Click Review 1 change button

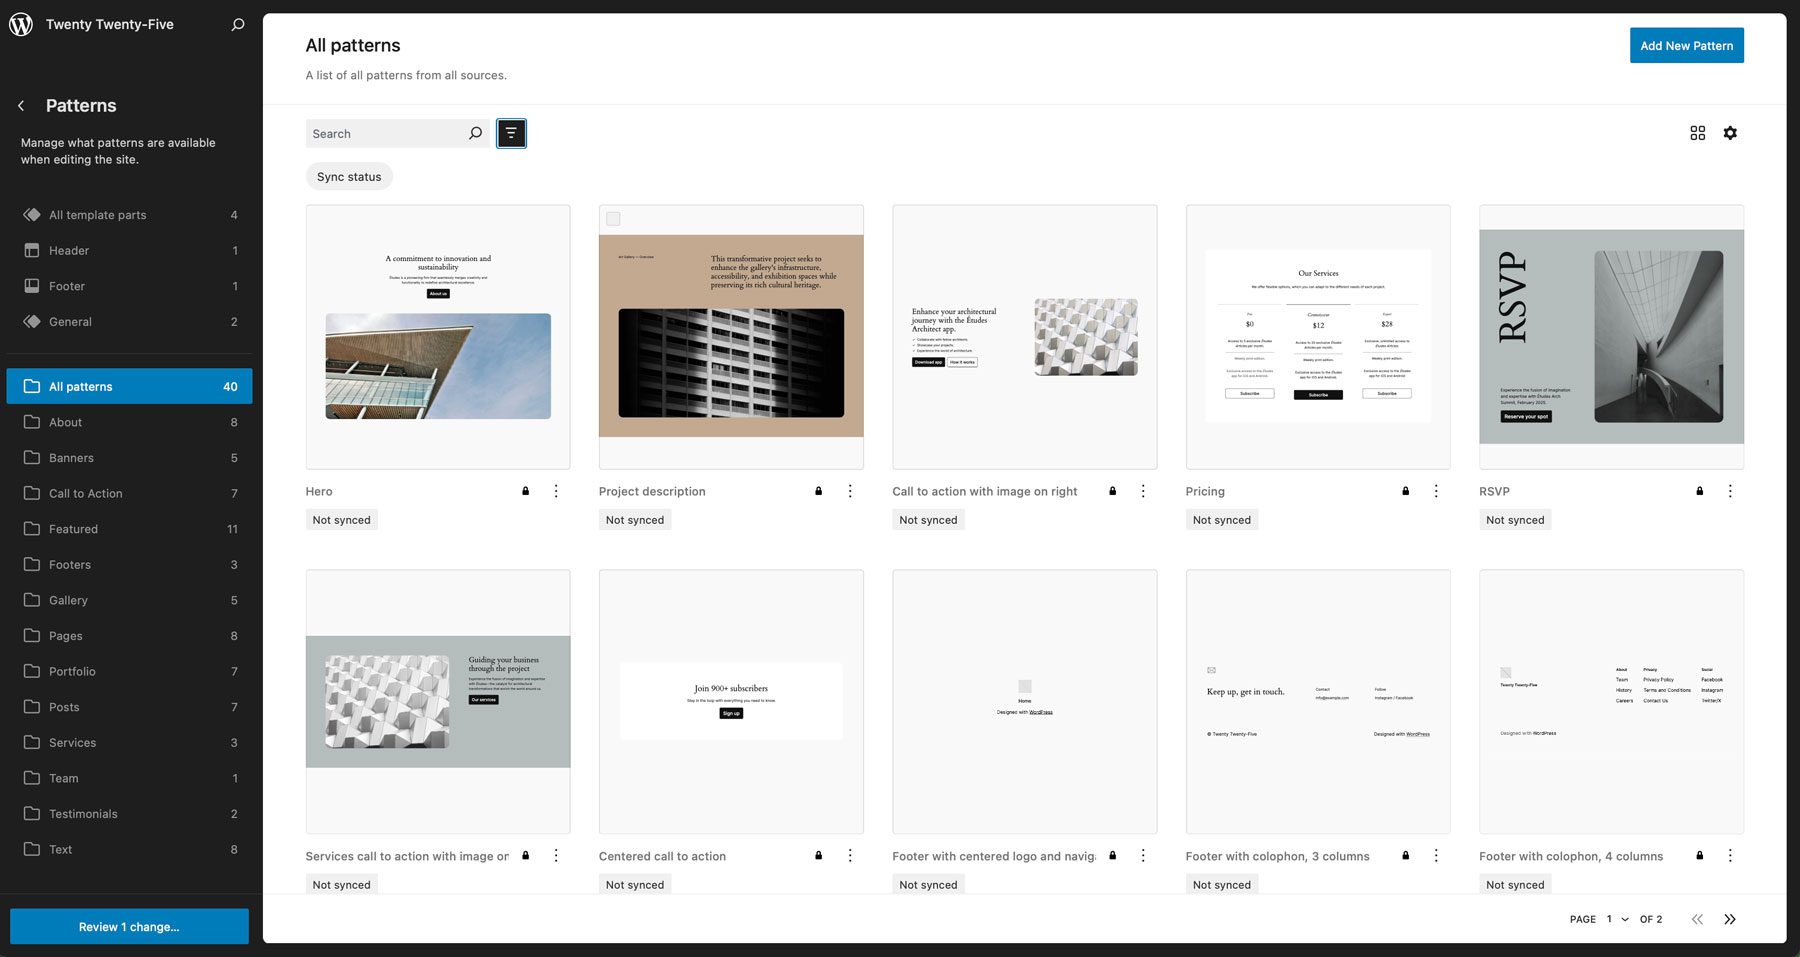(129, 926)
